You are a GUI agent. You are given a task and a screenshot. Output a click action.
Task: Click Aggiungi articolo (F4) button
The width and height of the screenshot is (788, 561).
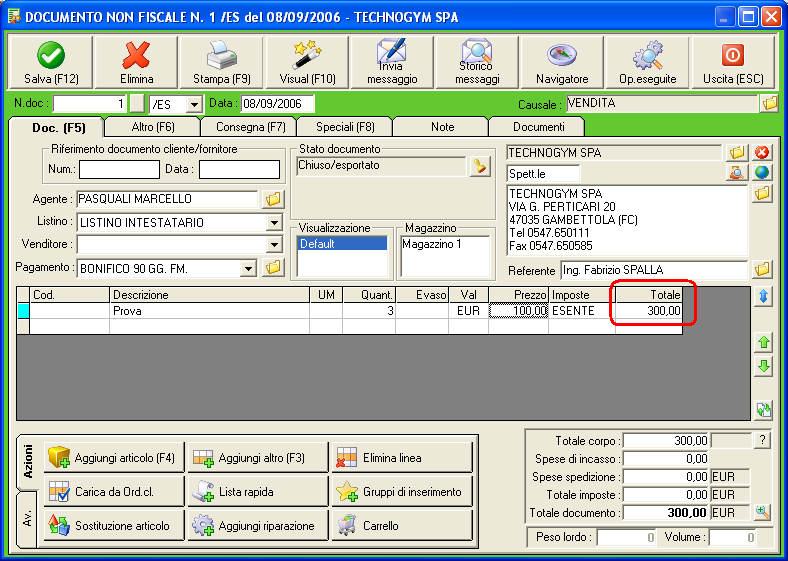click(x=114, y=458)
